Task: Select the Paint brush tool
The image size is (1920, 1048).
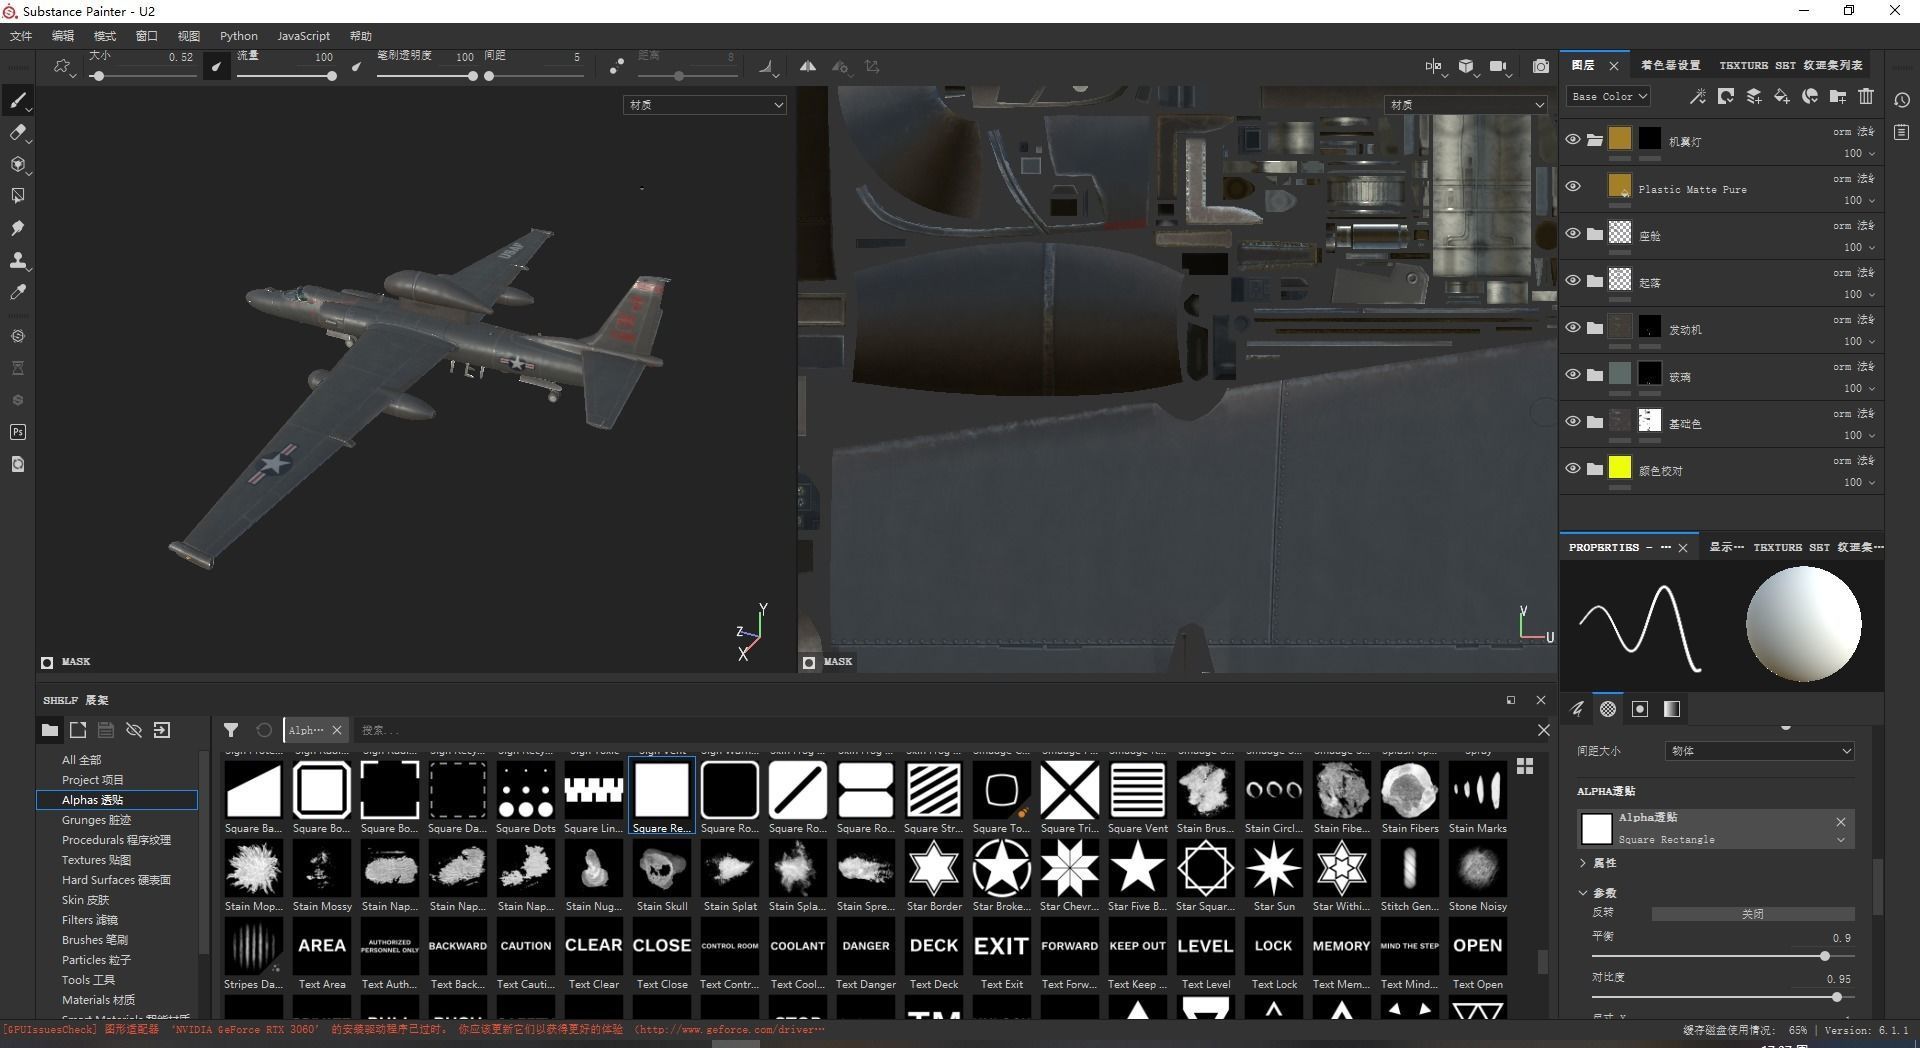Action: [18, 100]
